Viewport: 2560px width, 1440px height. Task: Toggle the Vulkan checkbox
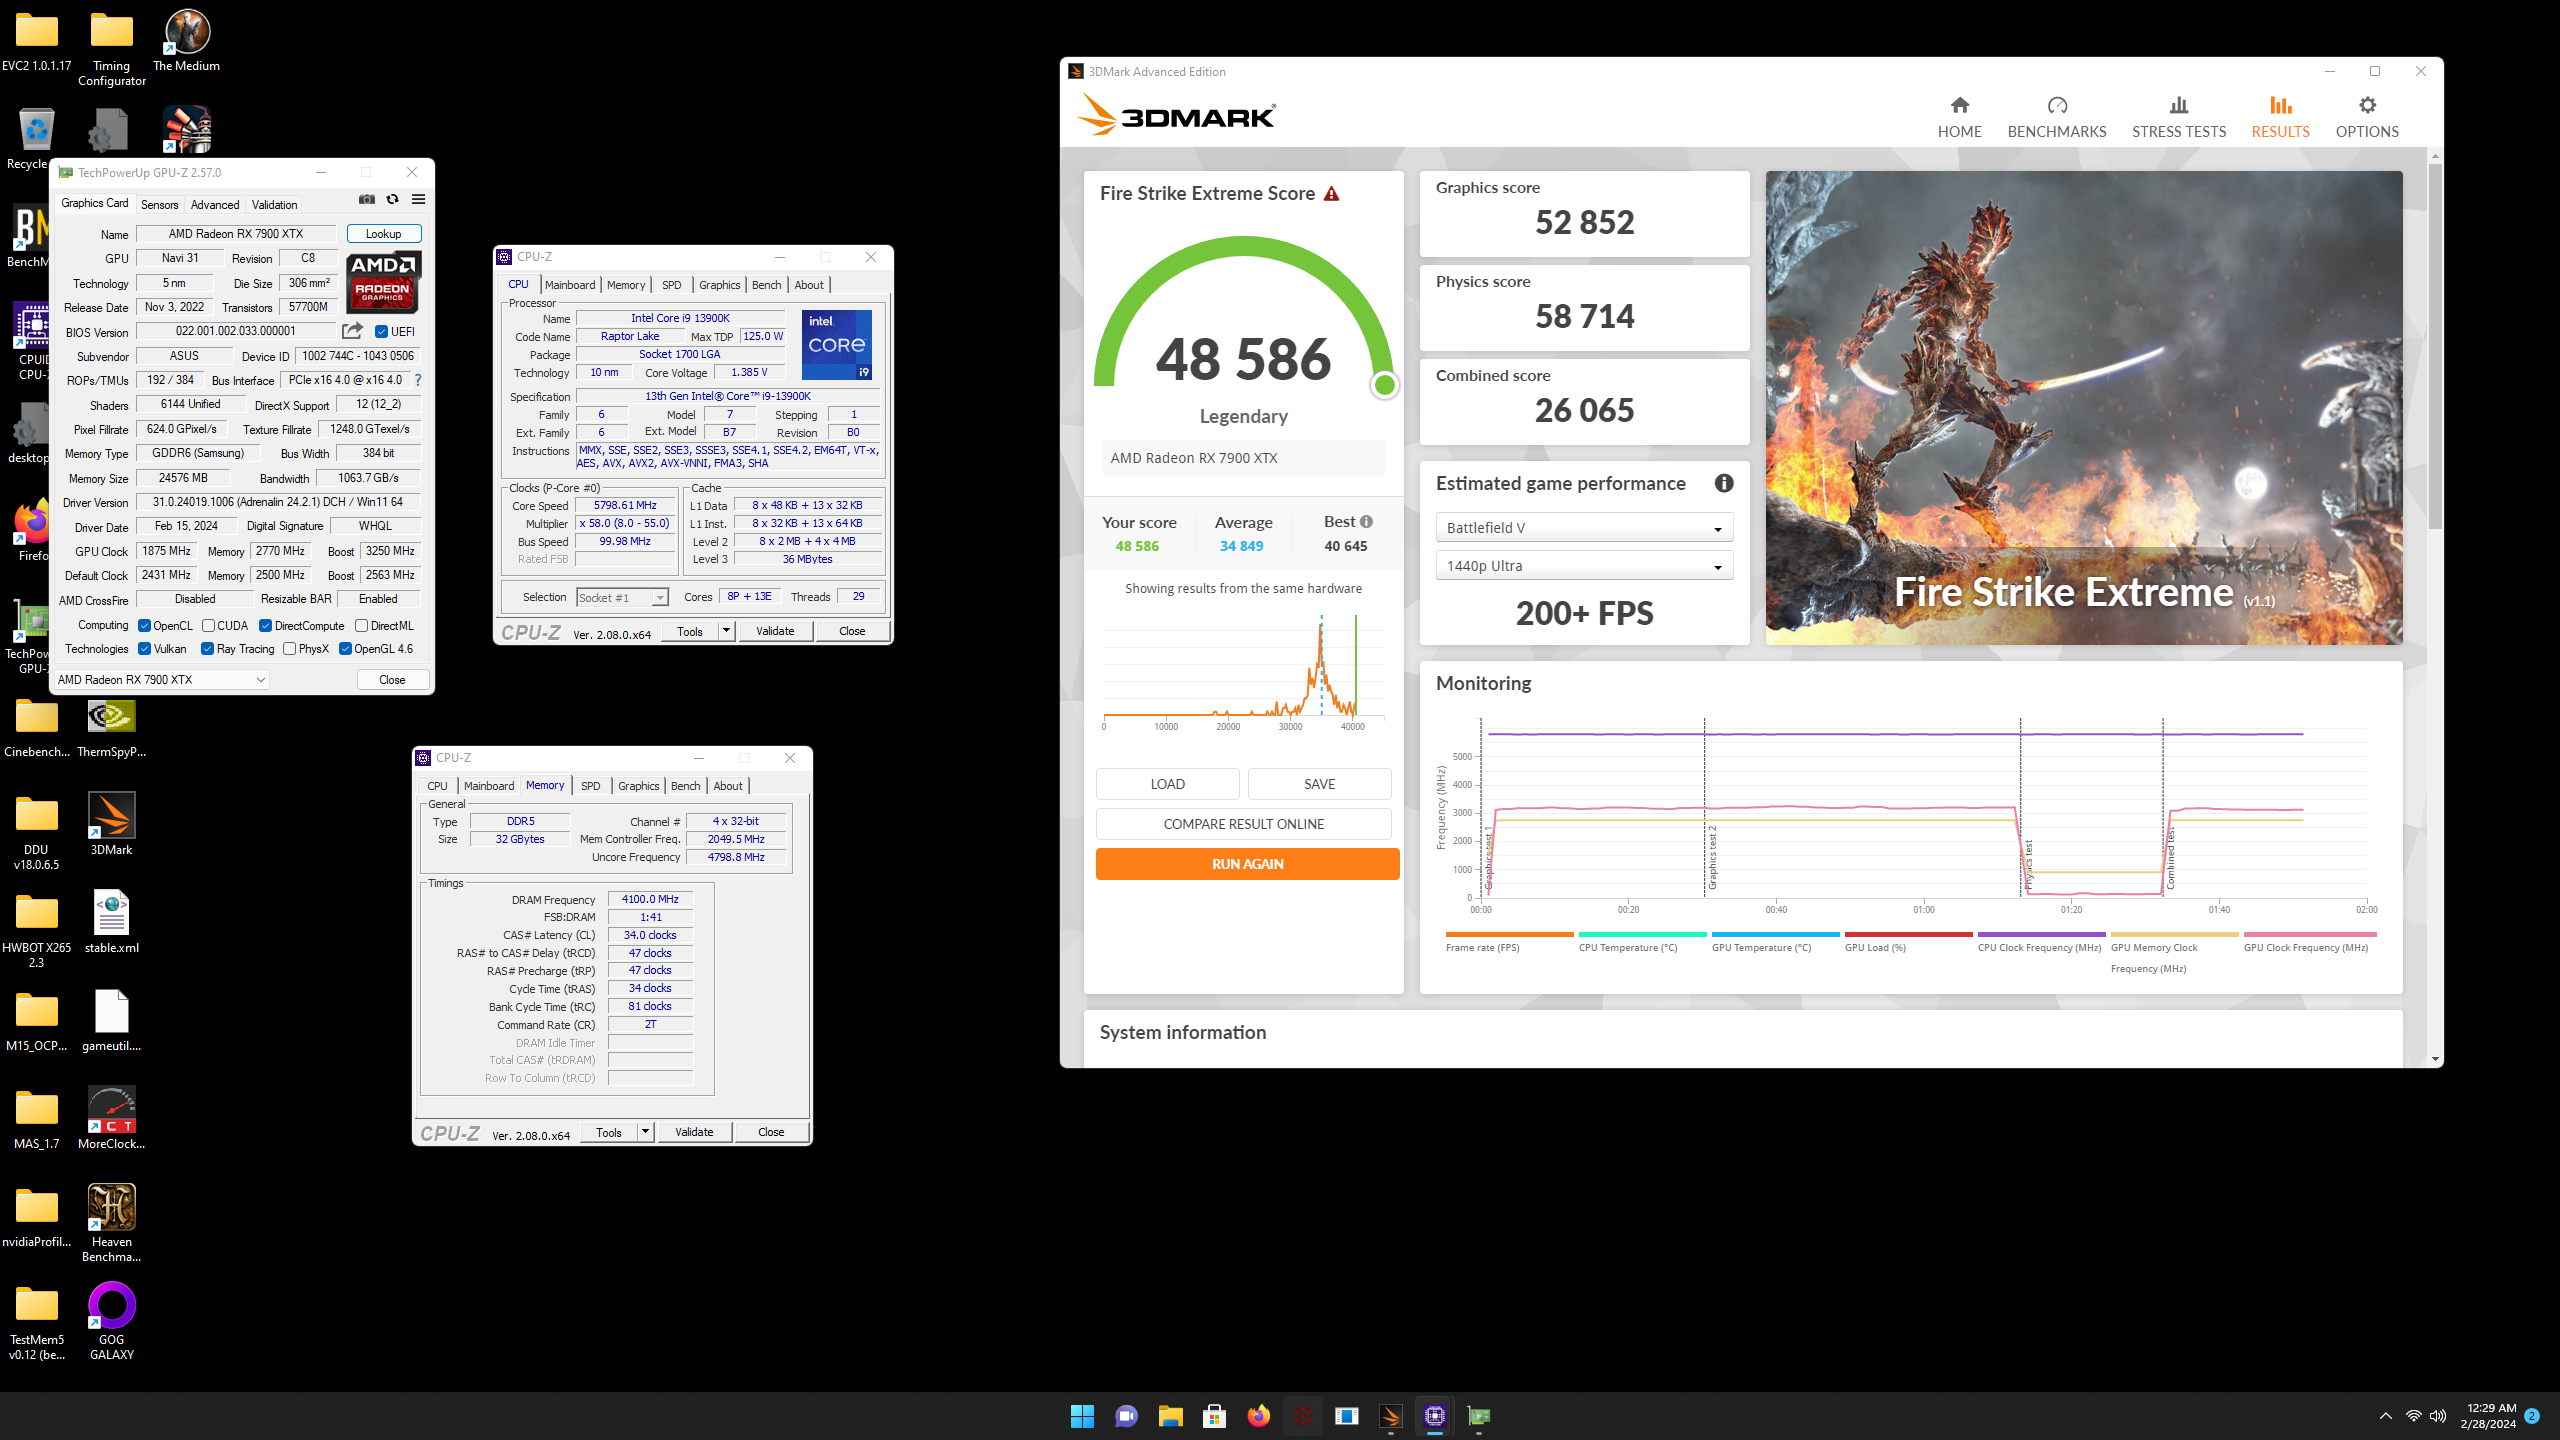coord(144,649)
